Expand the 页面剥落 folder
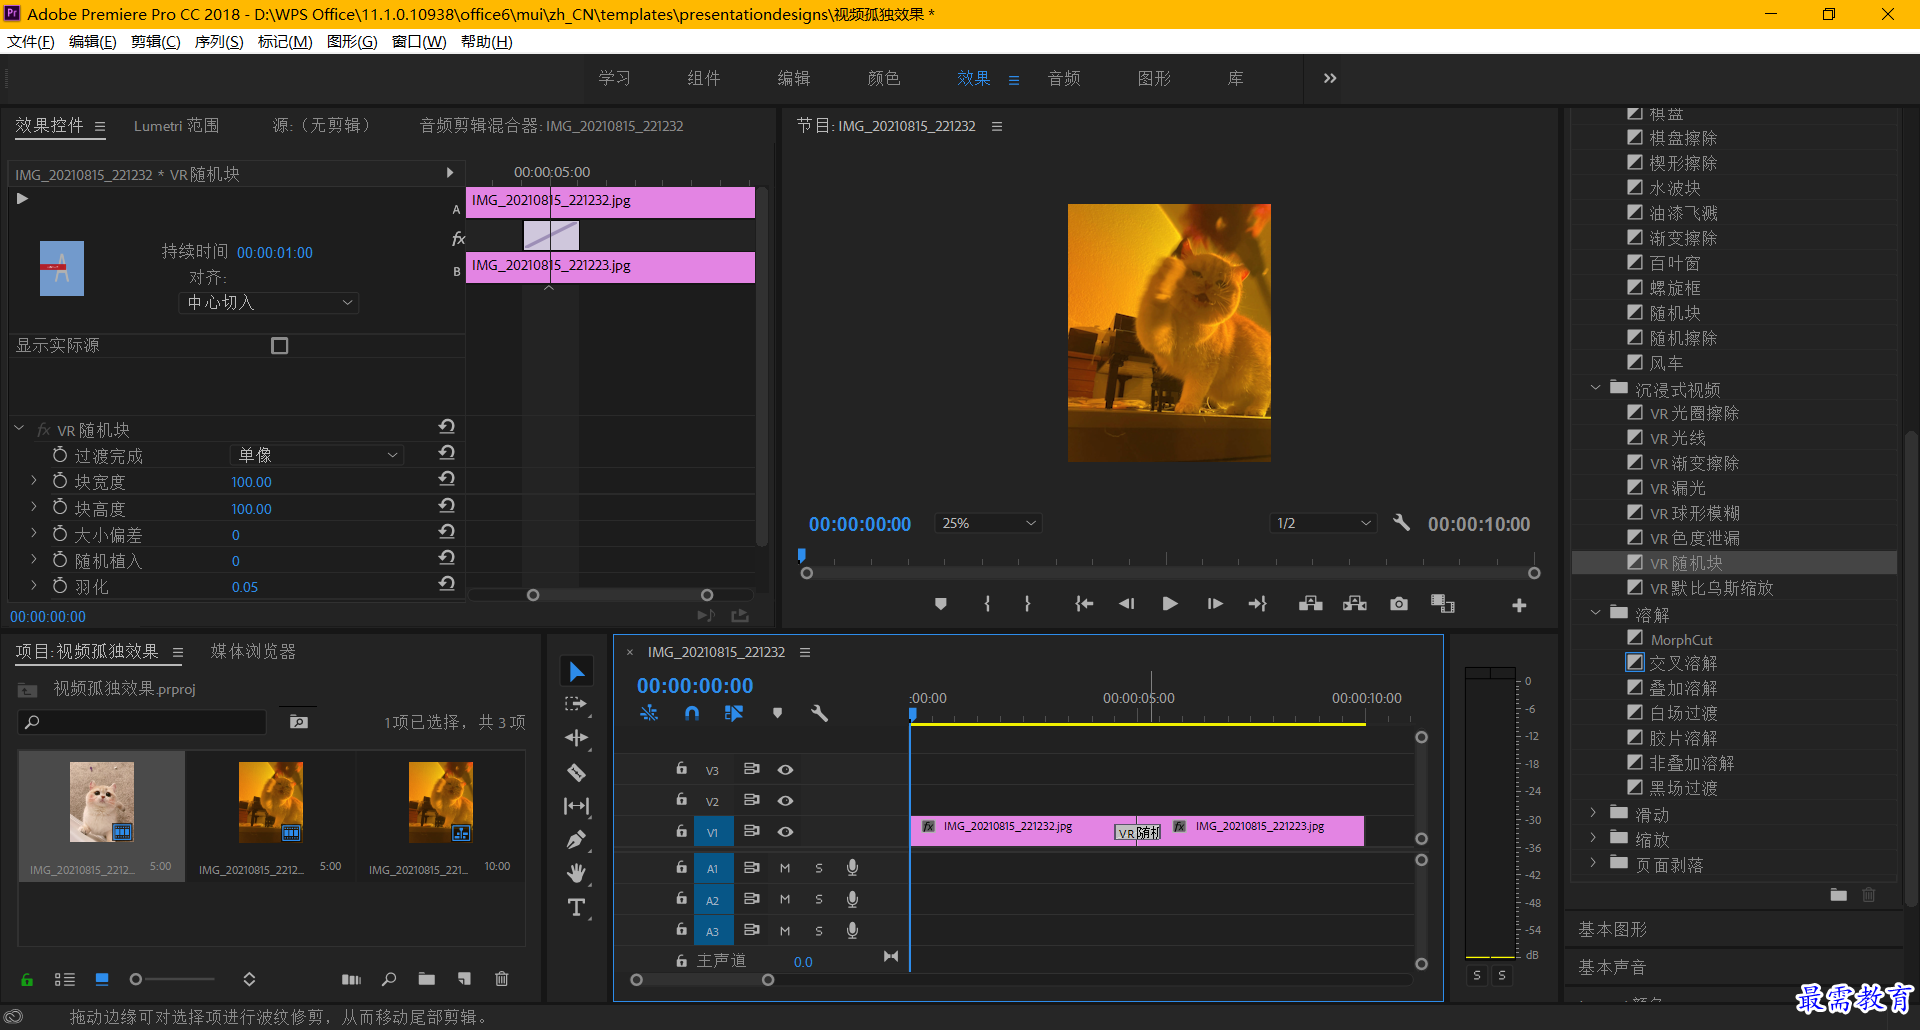This screenshot has height=1030, width=1920. (x=1594, y=864)
